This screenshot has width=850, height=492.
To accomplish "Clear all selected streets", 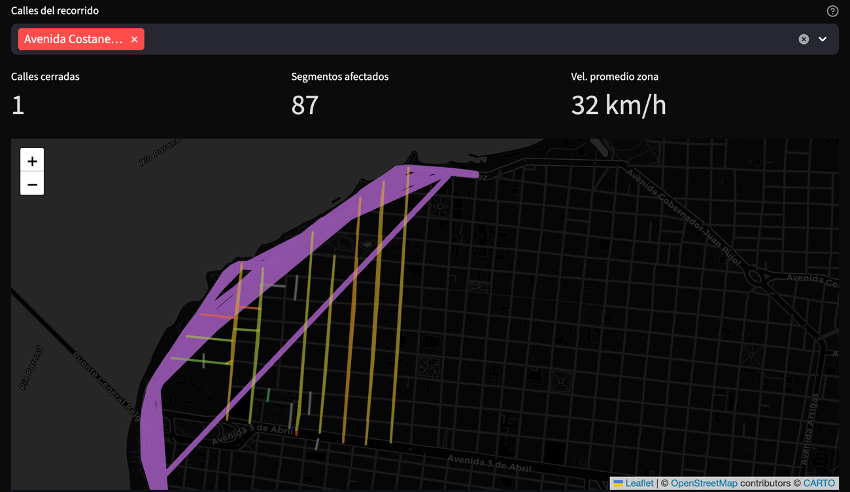I will tap(803, 39).
